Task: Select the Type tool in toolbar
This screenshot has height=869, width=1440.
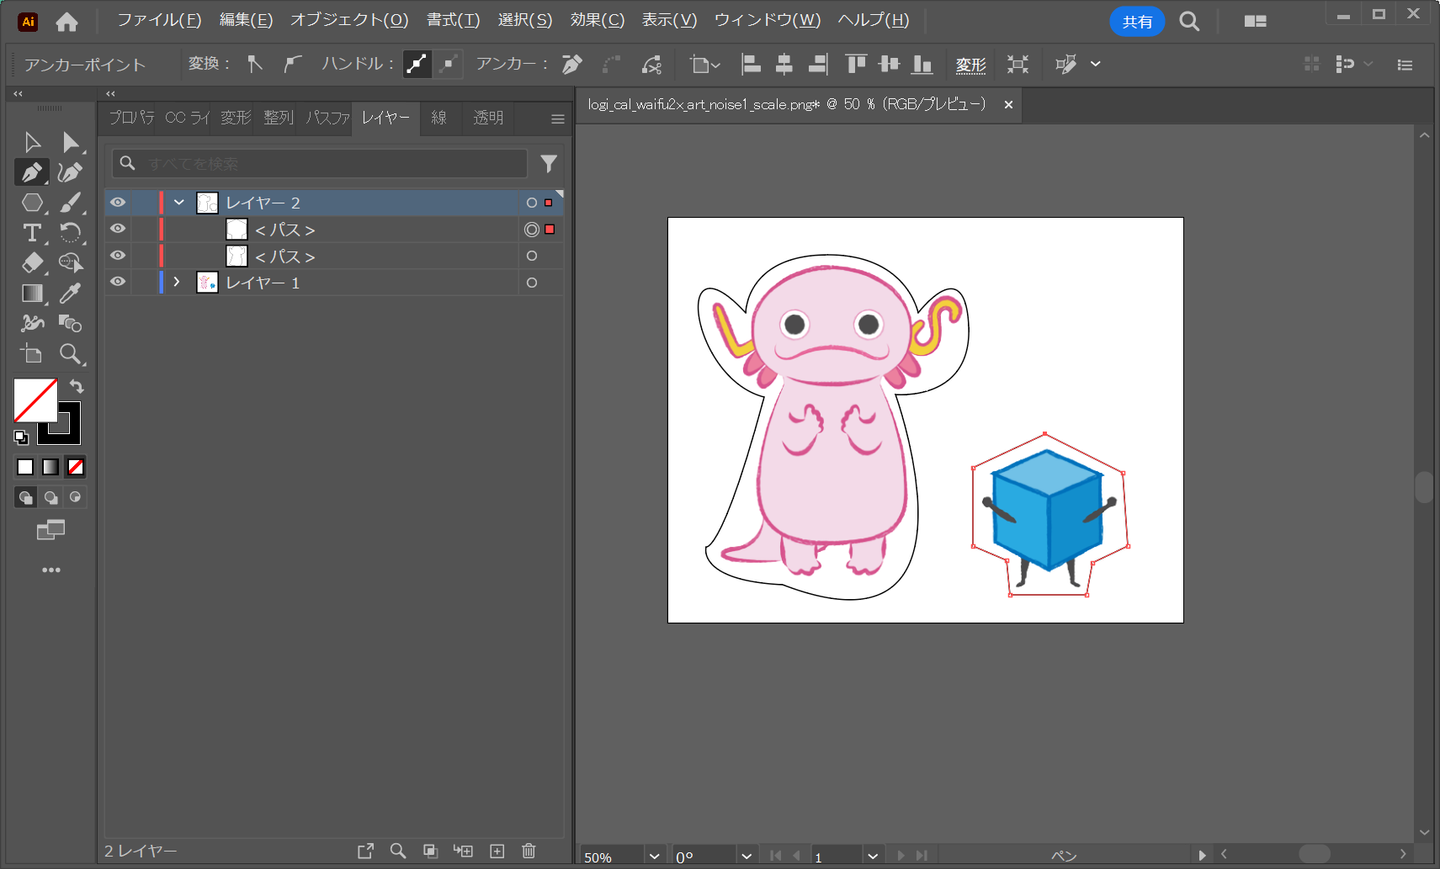Action: pos(32,233)
